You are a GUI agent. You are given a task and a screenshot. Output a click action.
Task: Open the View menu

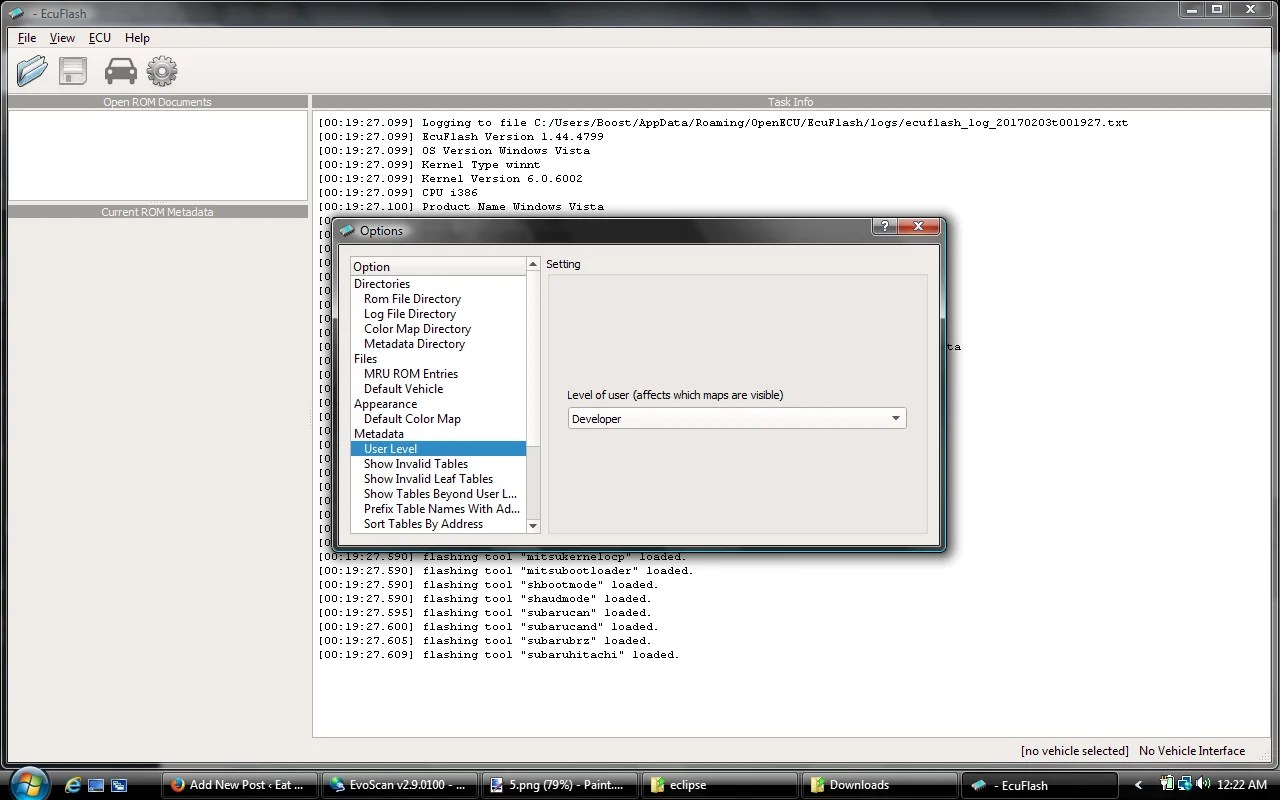click(62, 38)
